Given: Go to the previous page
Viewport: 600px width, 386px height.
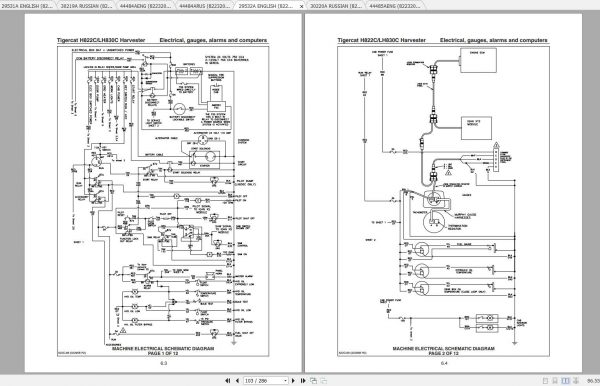Looking at the screenshot, I should click(237, 381).
